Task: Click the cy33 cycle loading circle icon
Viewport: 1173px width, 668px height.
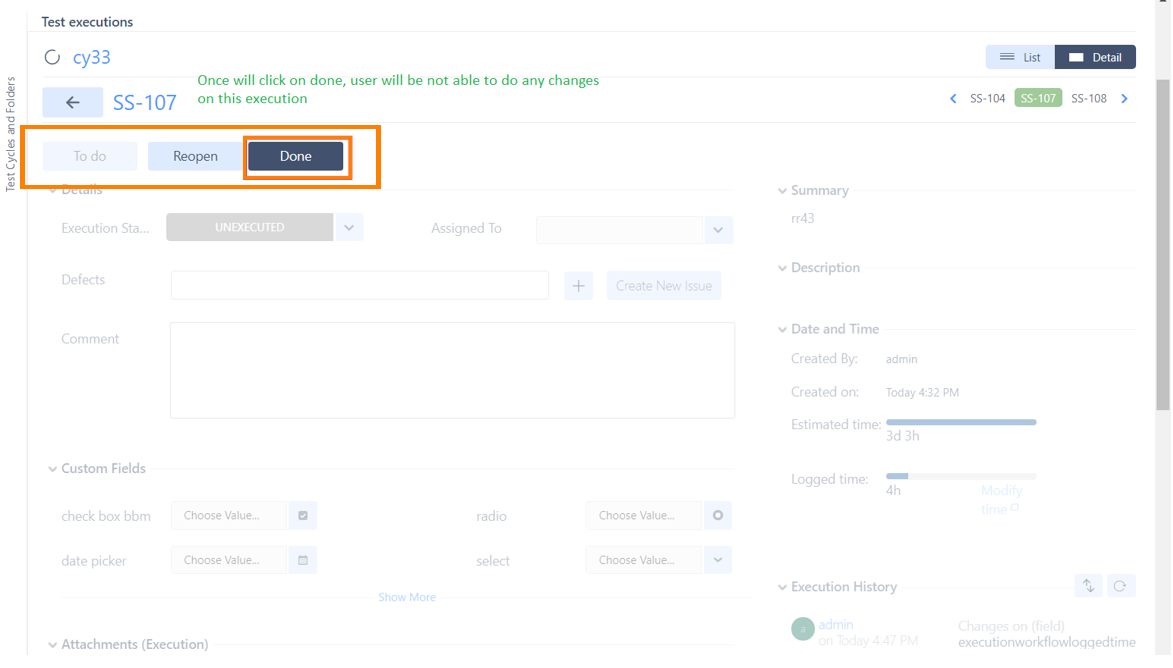Action: (x=52, y=58)
